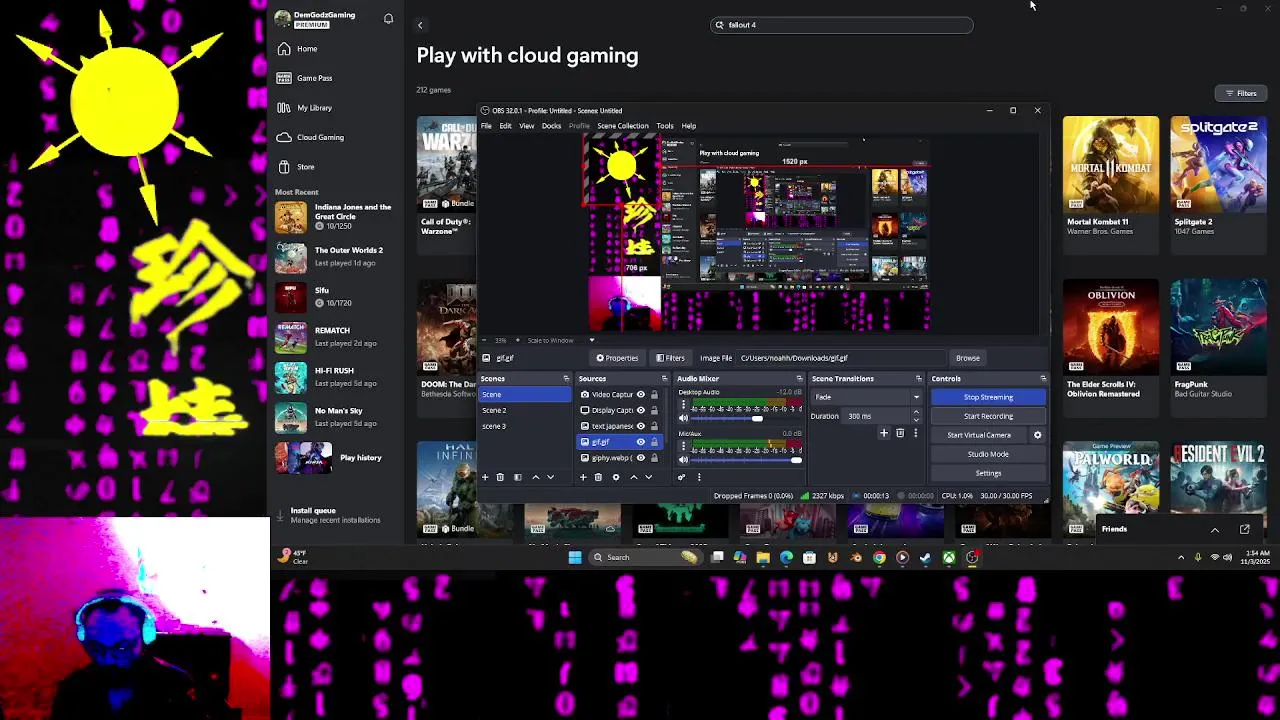The image size is (1280, 720).
Task: Expand the Friends panel chevron
Action: 1215,530
